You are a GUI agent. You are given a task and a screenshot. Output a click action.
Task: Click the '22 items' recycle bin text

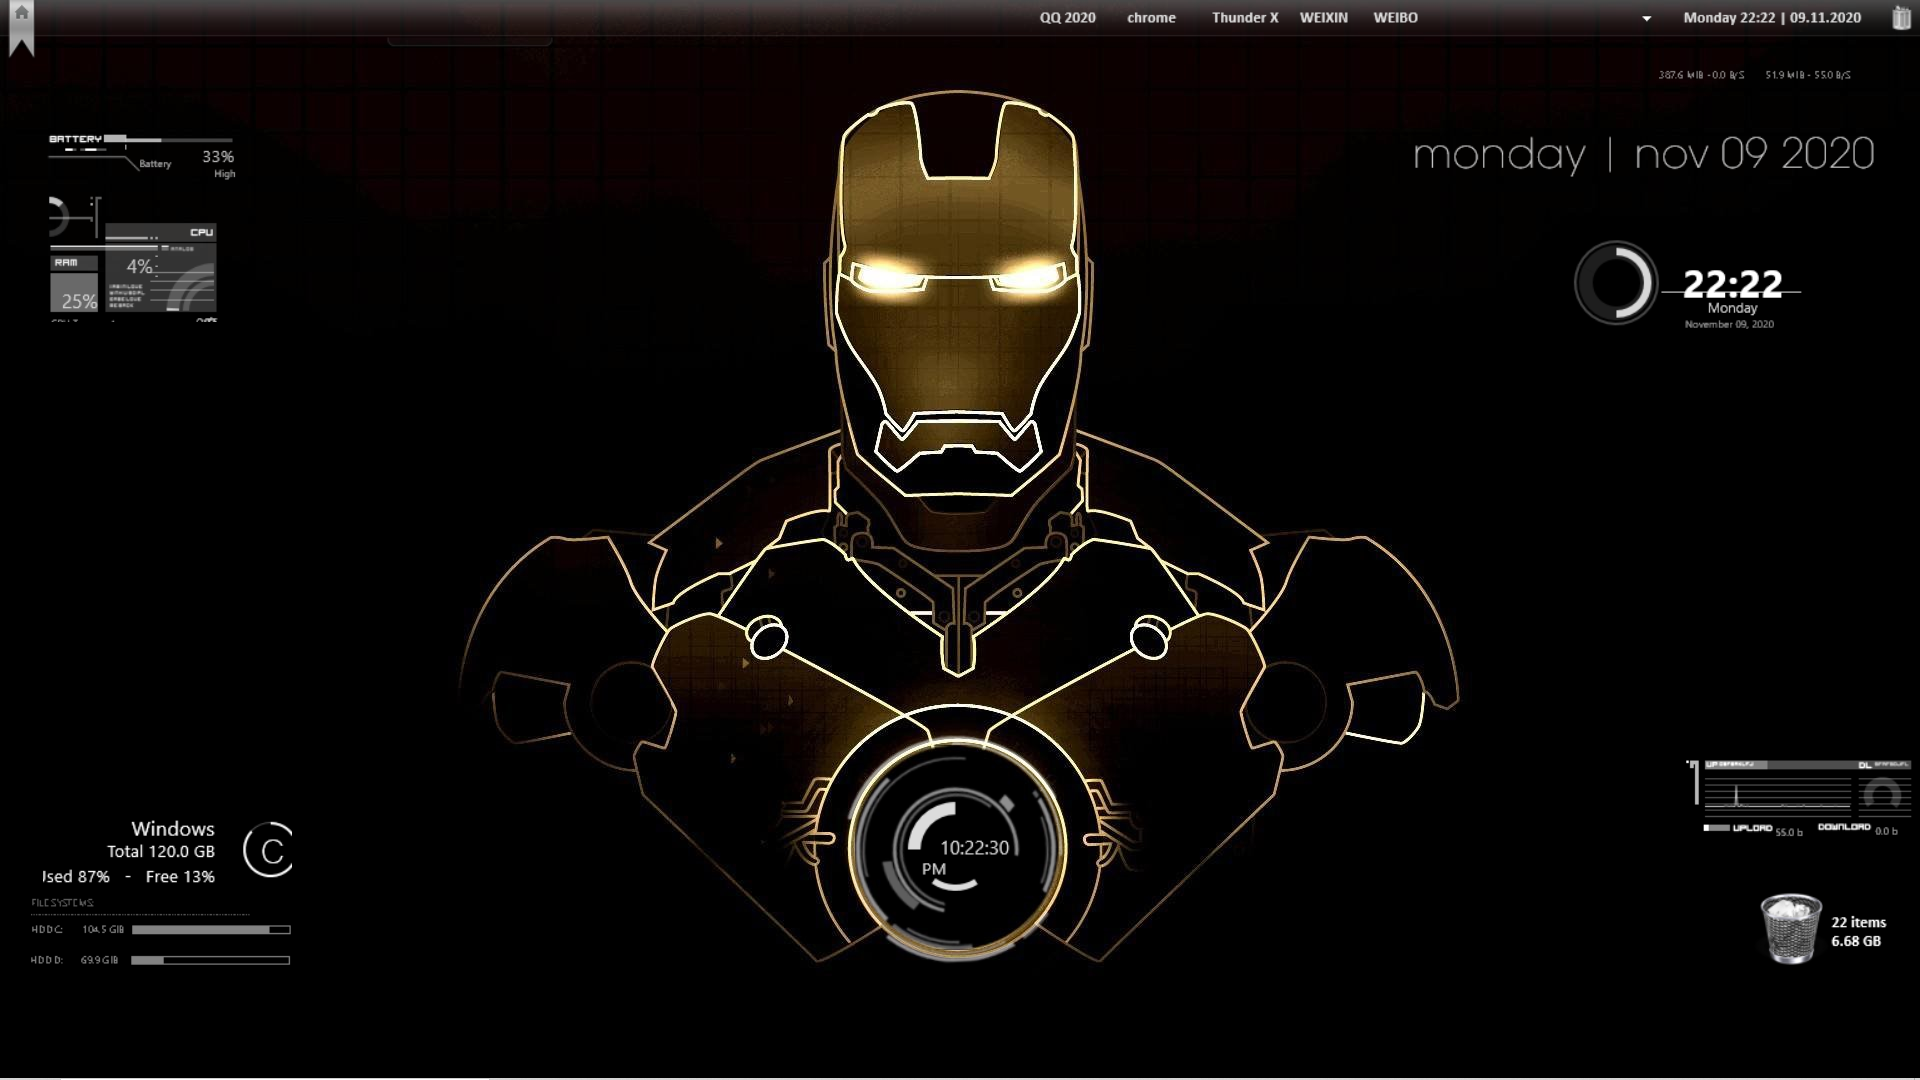click(1859, 922)
